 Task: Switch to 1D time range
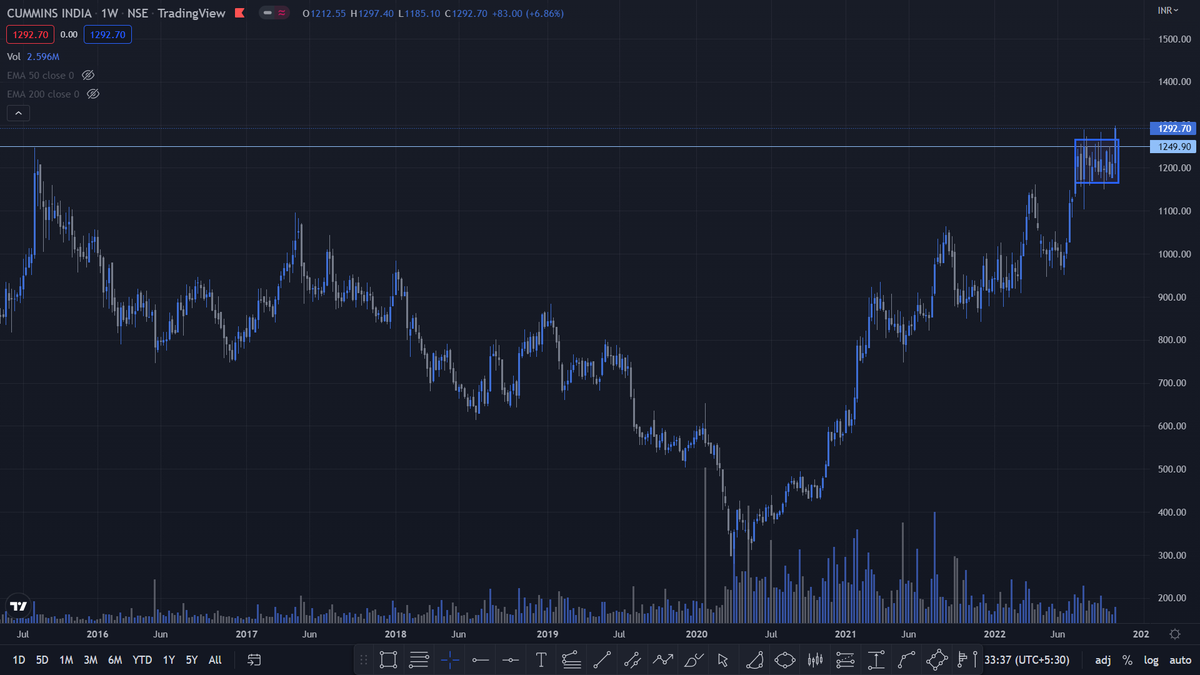(x=19, y=660)
